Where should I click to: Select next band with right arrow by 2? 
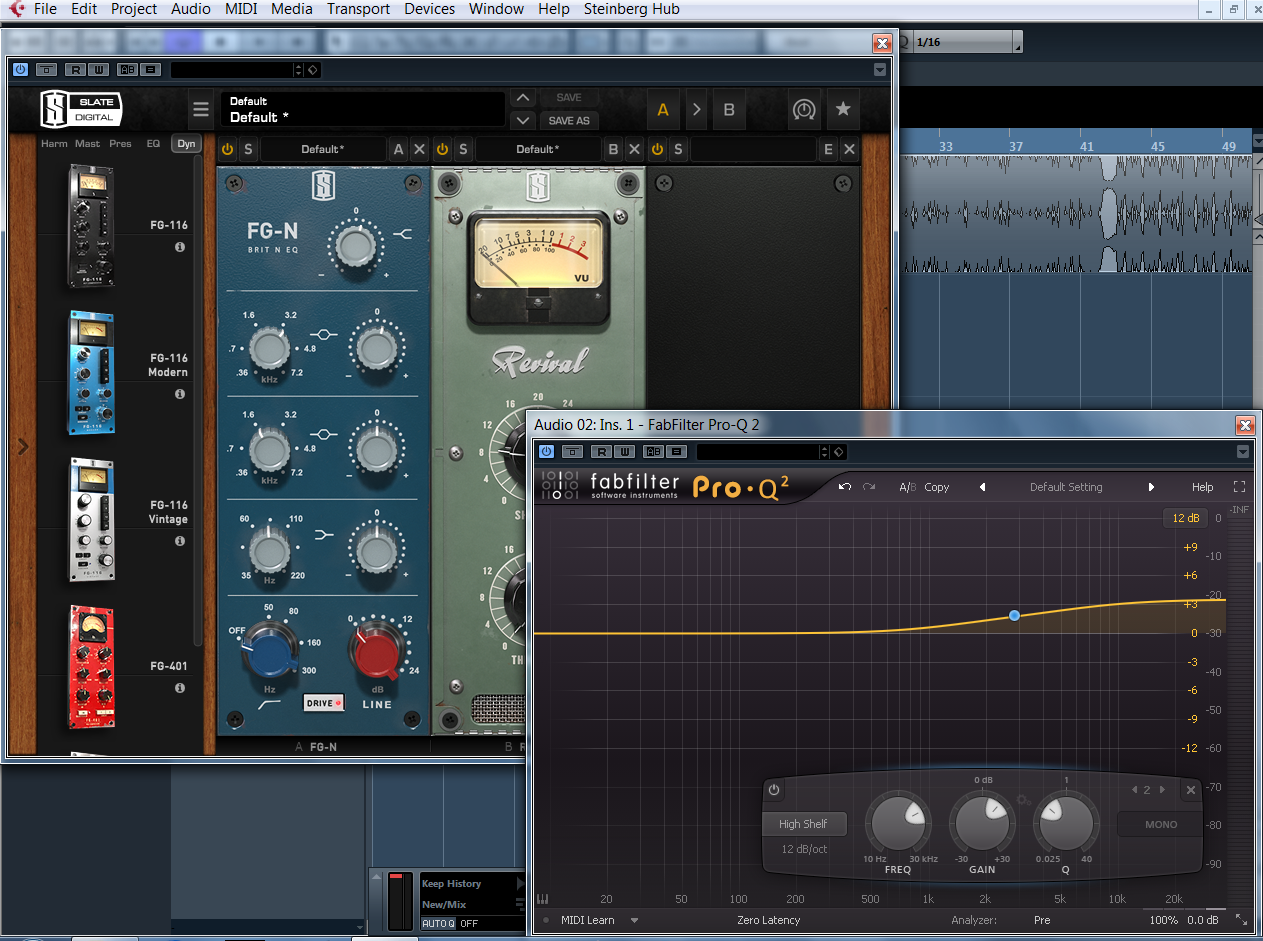[1162, 790]
